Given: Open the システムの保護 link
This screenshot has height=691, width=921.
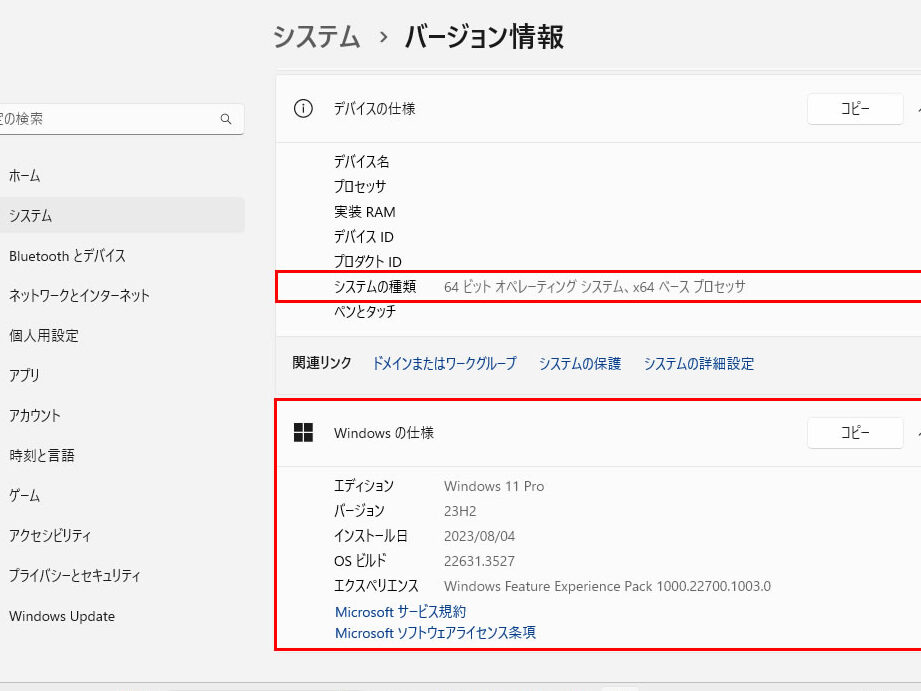Looking at the screenshot, I should [580, 364].
